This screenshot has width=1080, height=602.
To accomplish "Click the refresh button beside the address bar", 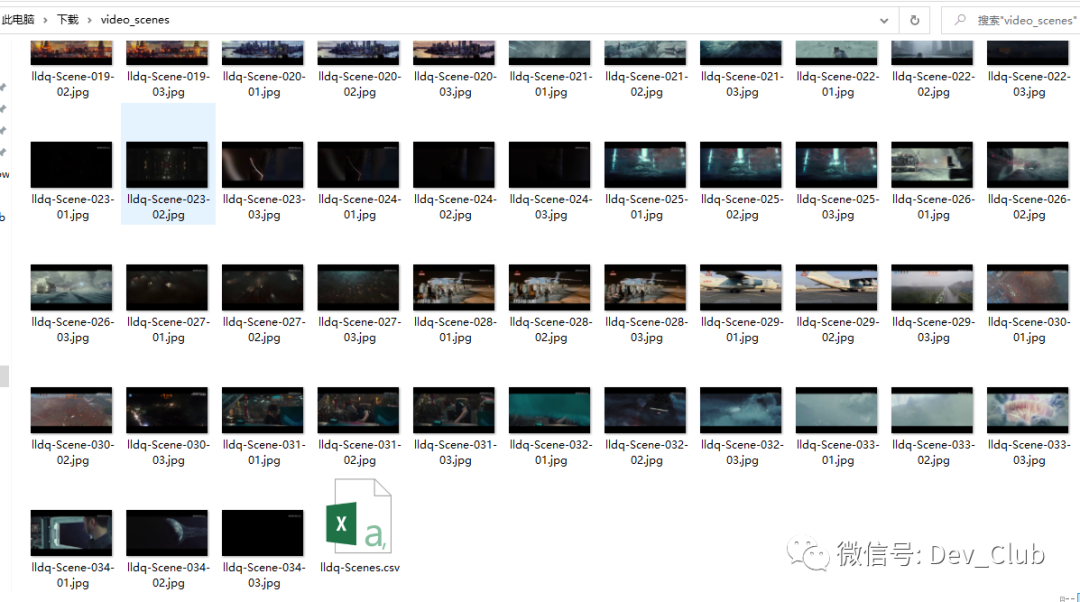I will (x=915, y=20).
